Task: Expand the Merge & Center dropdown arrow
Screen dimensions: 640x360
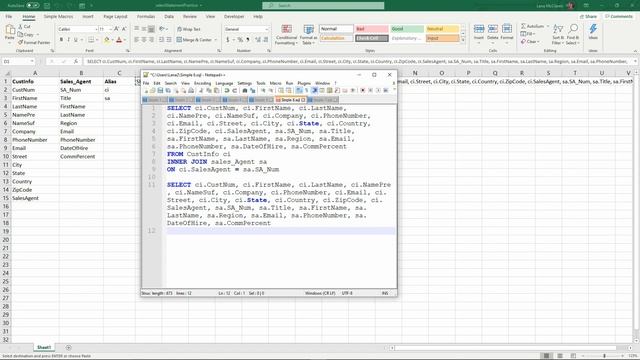Action: tap(216, 40)
